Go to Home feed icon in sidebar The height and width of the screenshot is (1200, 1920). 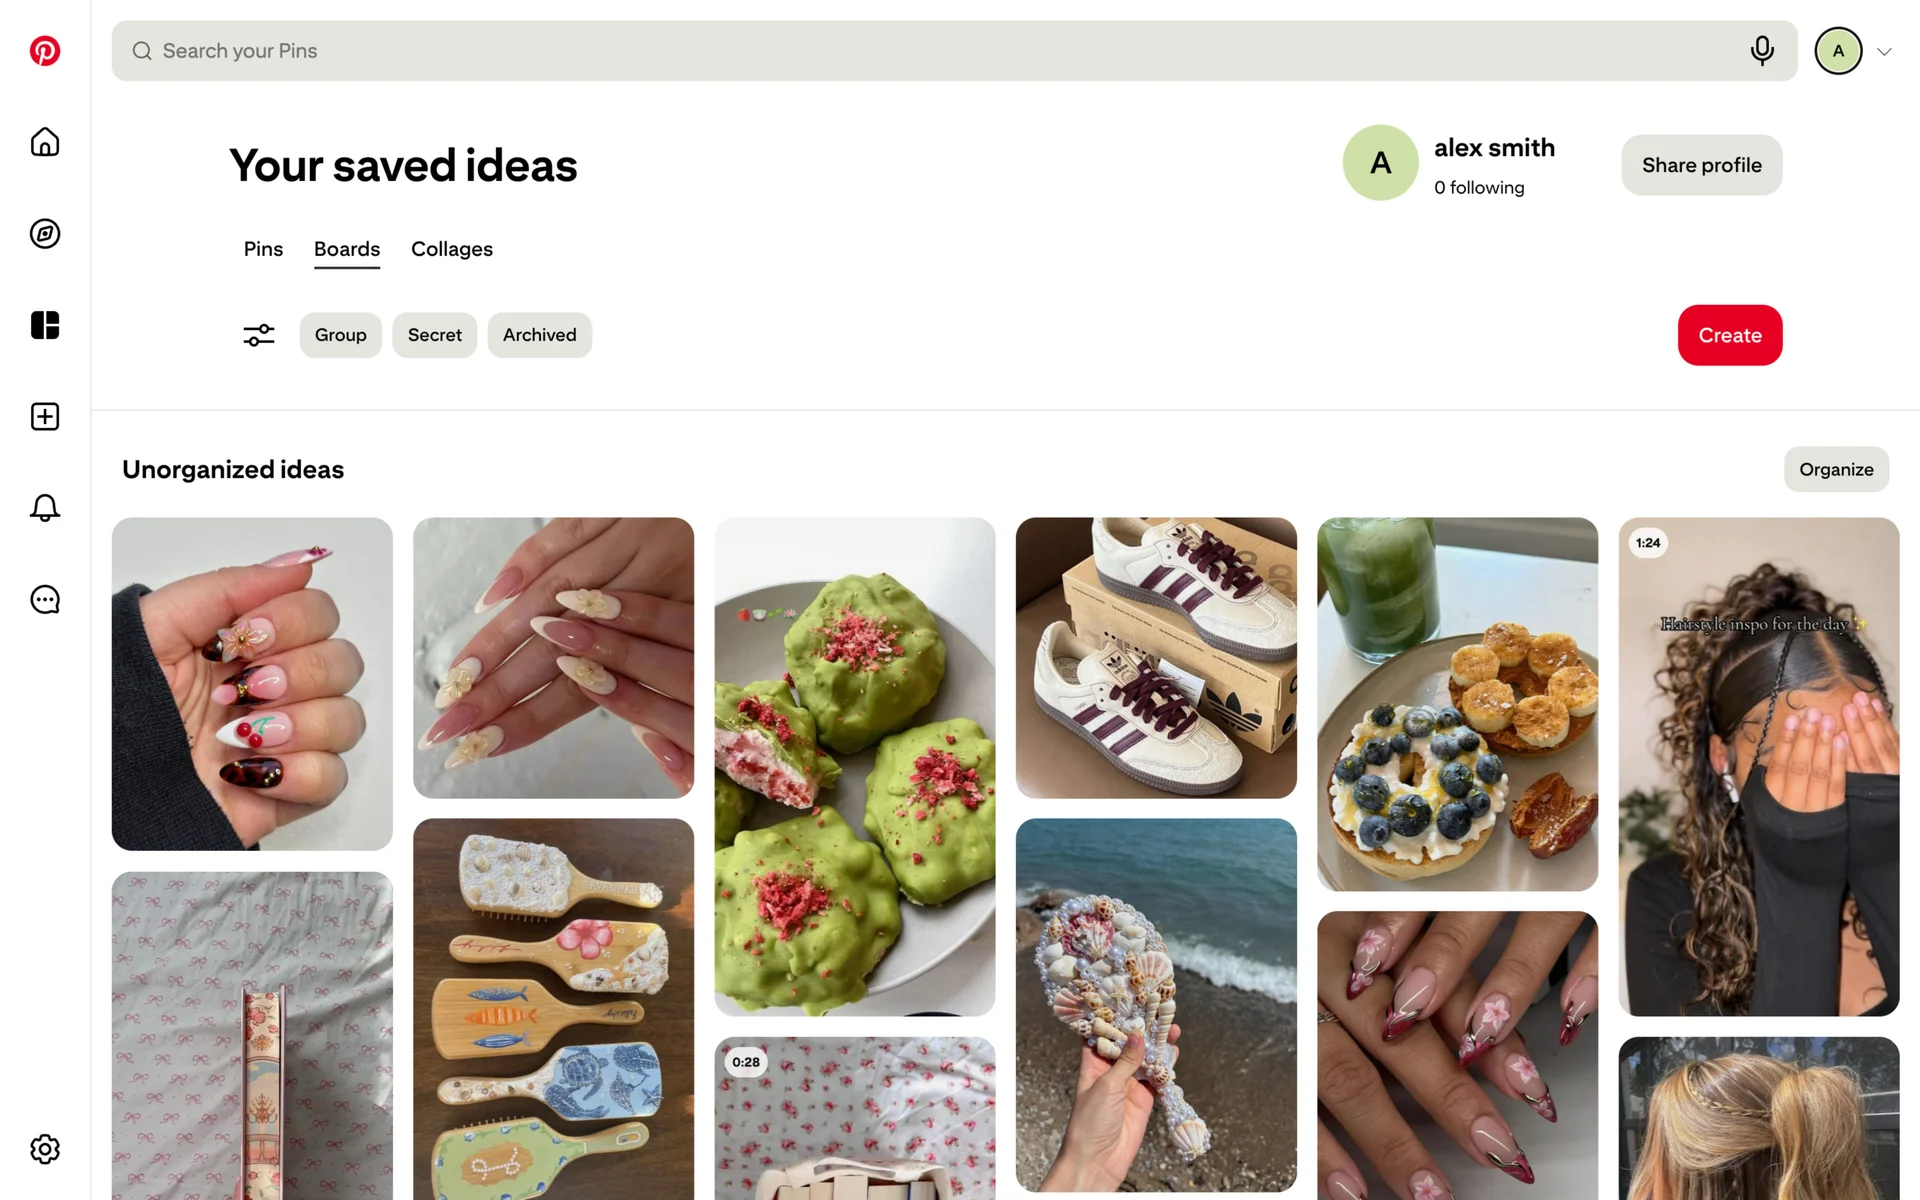pos(45,142)
